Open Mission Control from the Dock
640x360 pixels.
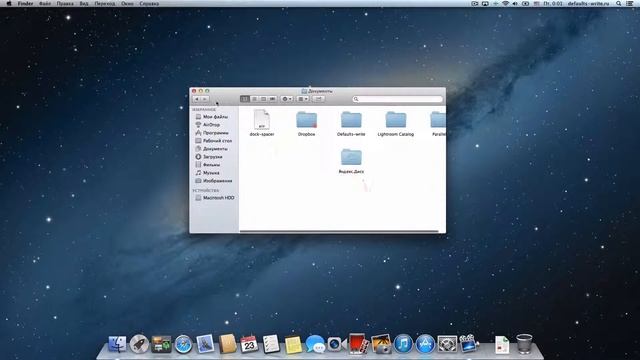[x=161, y=344]
